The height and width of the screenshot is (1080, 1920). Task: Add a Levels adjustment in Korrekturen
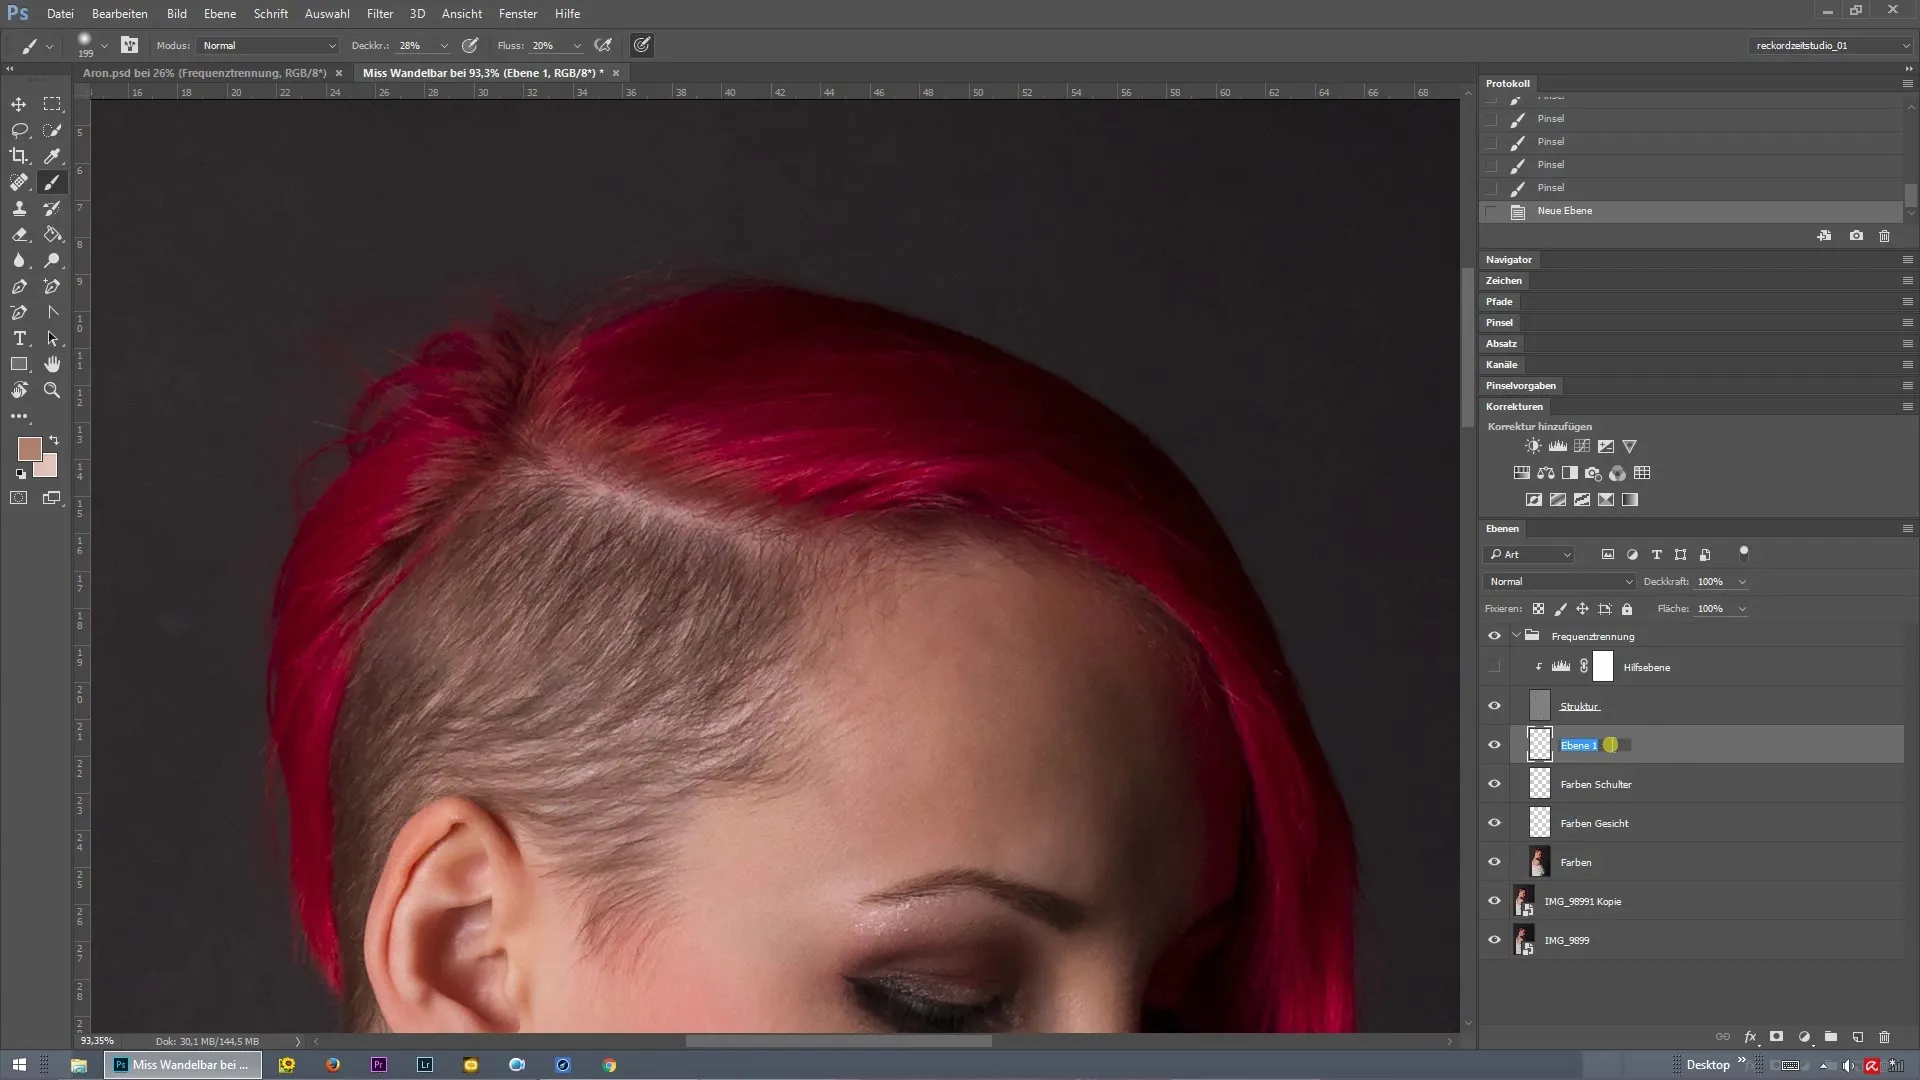1558,446
